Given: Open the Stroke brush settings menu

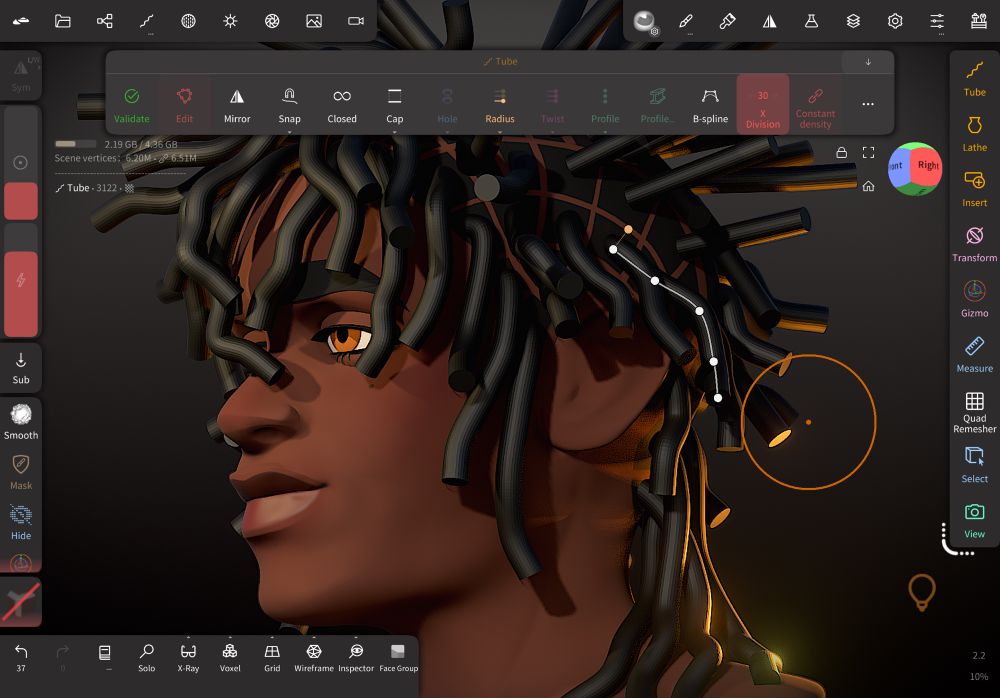Looking at the screenshot, I should [686, 21].
